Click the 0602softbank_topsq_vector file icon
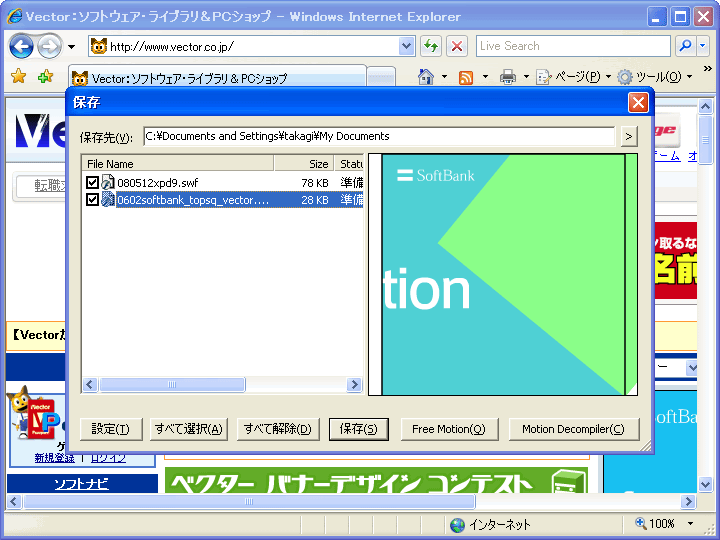The image size is (720, 540). 107,199
